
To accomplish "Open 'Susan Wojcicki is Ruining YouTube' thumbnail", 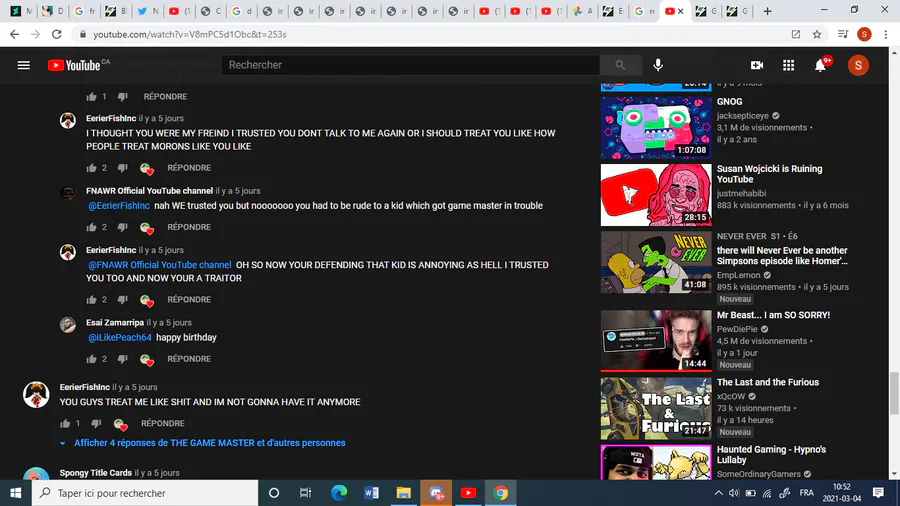I will (x=656, y=195).
